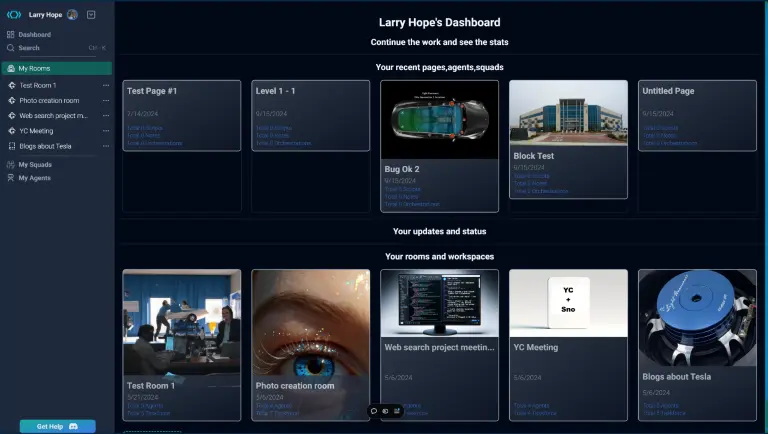Open the Bug Ok 2 card with car image
The width and height of the screenshot is (768, 434).
[439, 146]
